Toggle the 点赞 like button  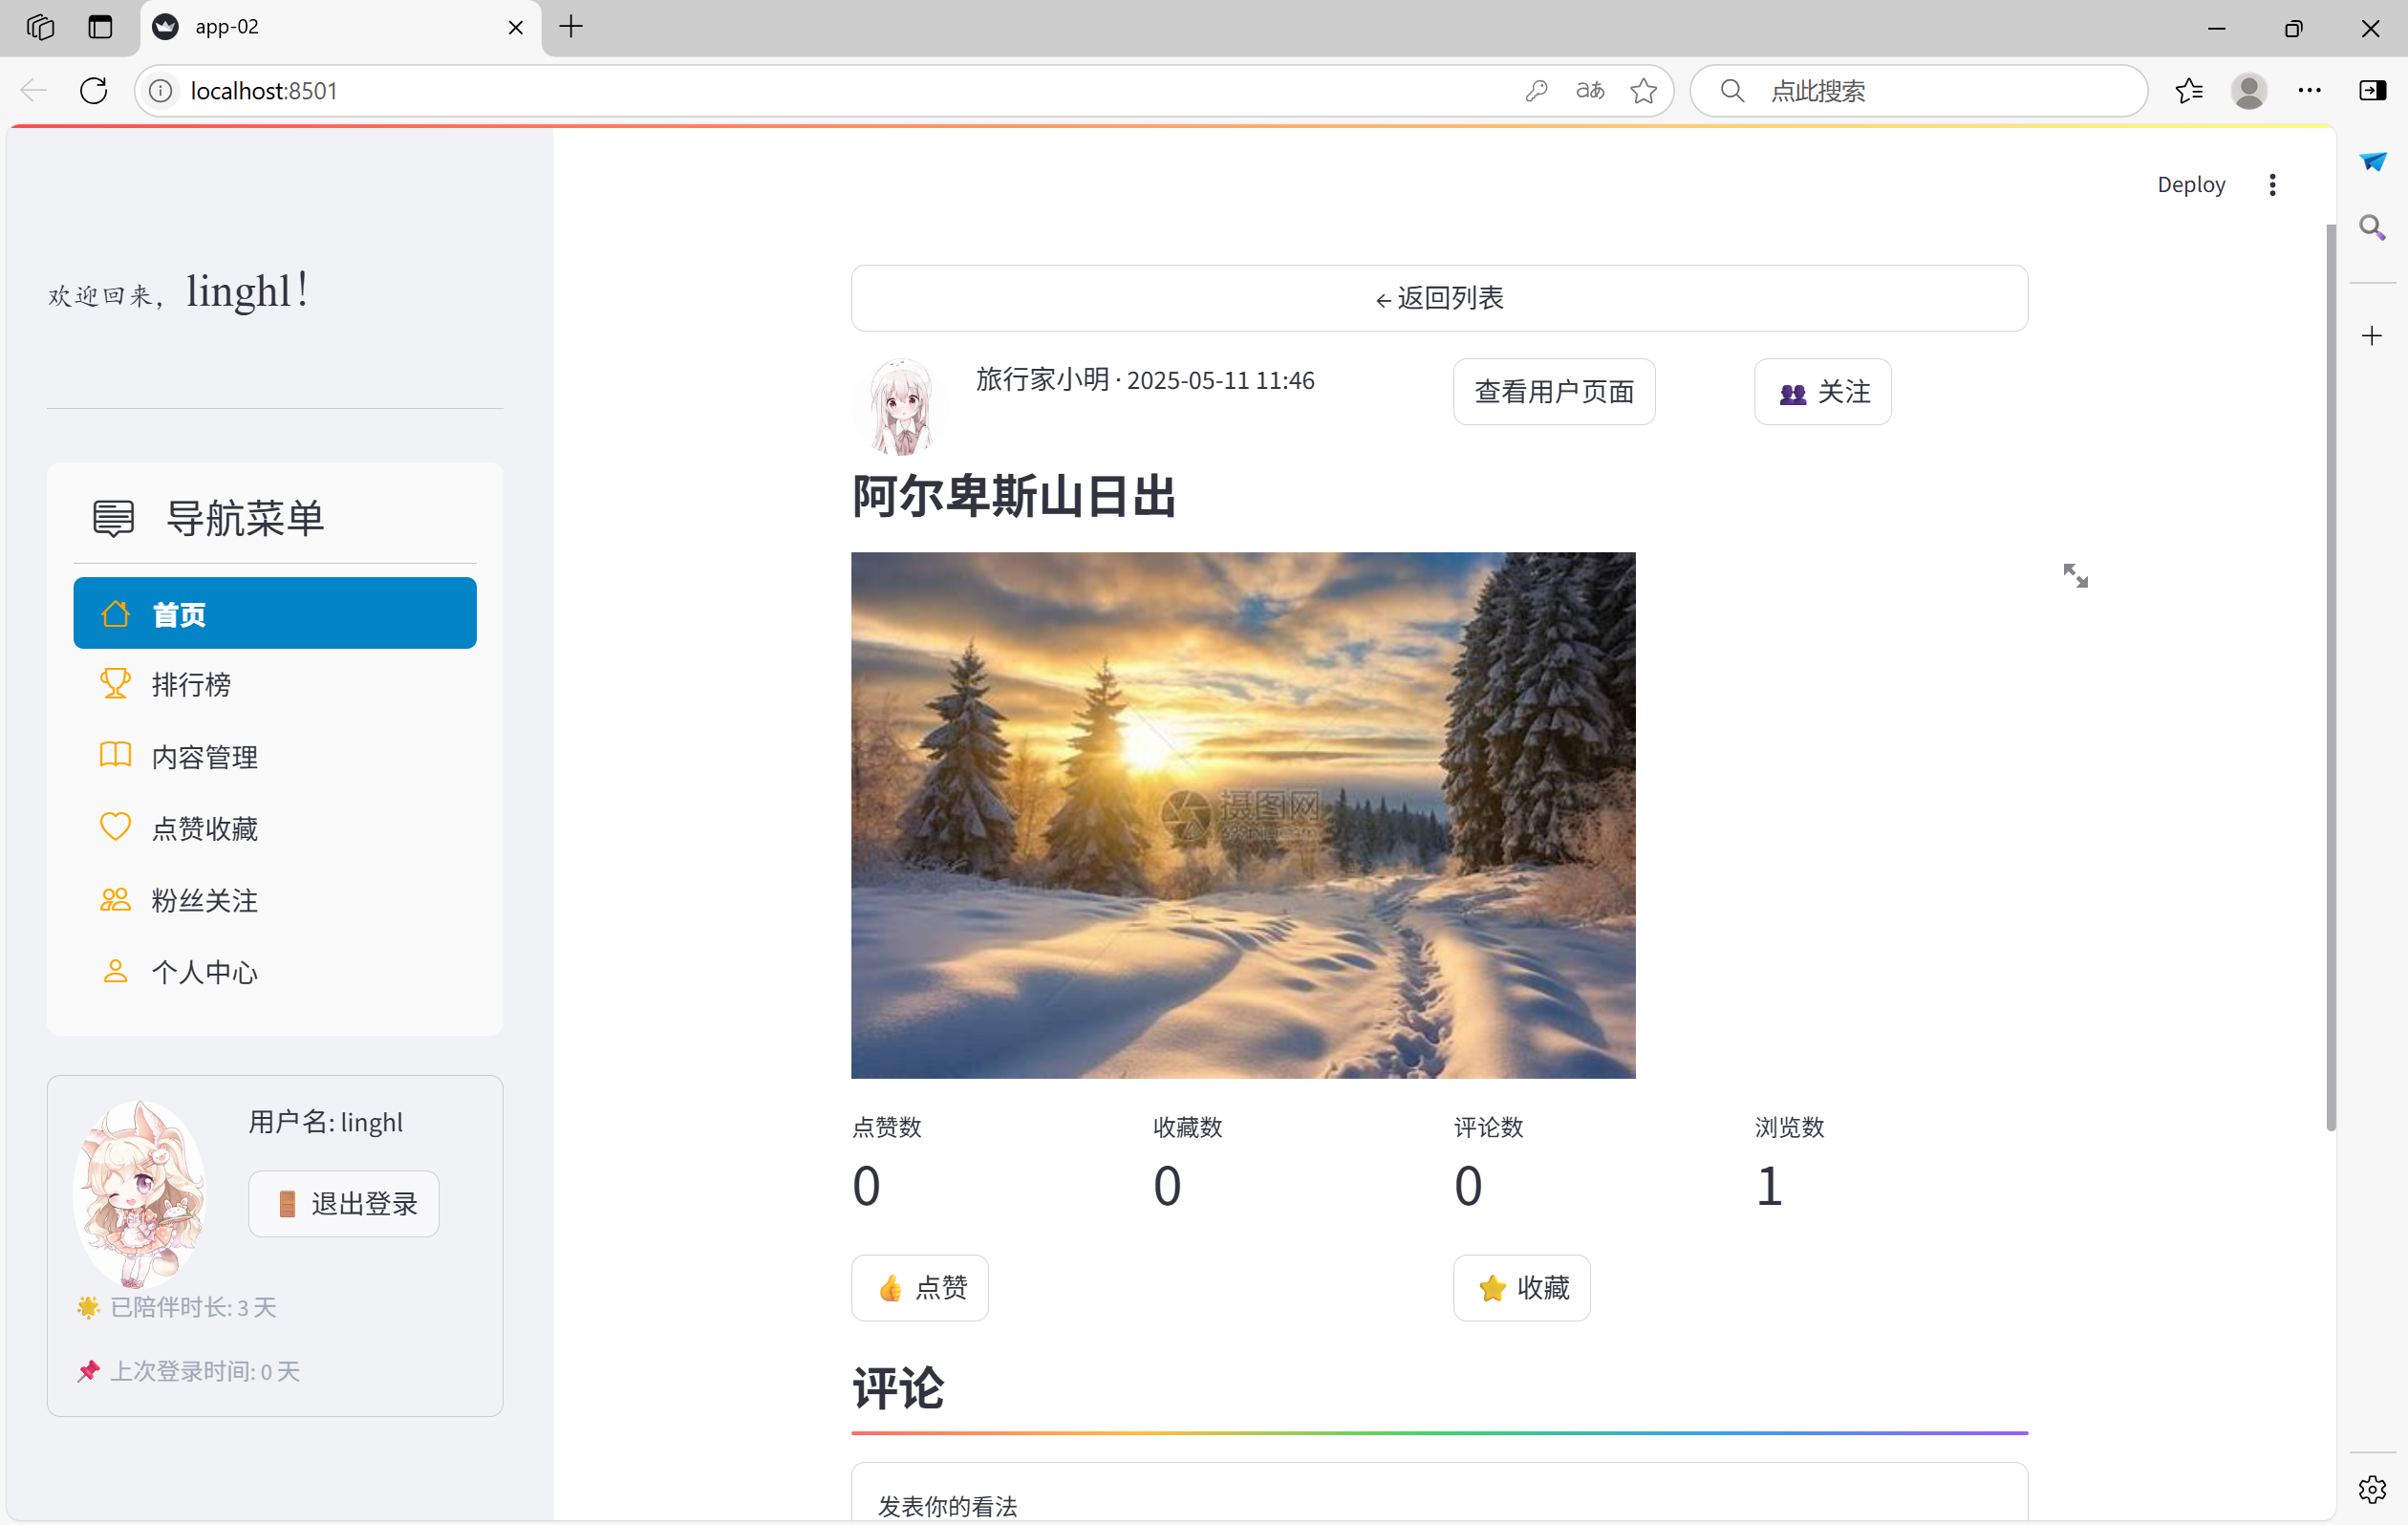tap(919, 1287)
